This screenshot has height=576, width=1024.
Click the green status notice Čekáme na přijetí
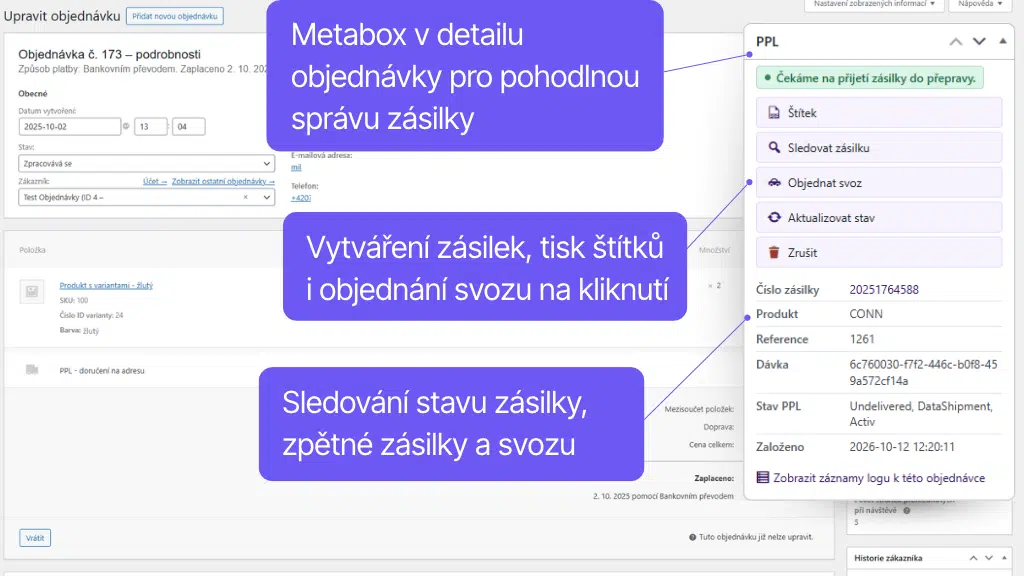coord(870,78)
